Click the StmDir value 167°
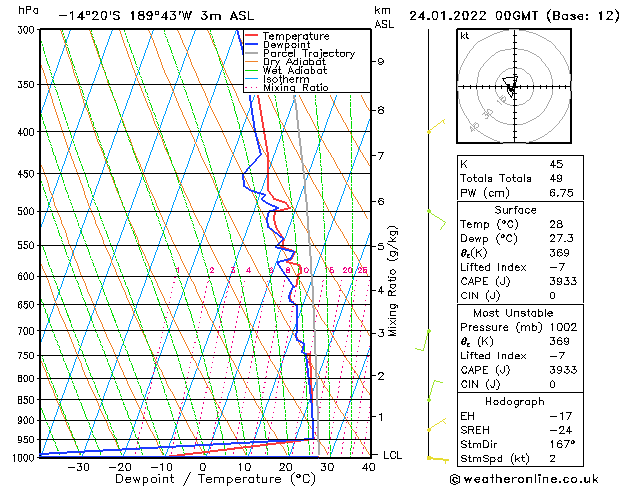The height and width of the screenshot is (486, 629). (x=562, y=444)
